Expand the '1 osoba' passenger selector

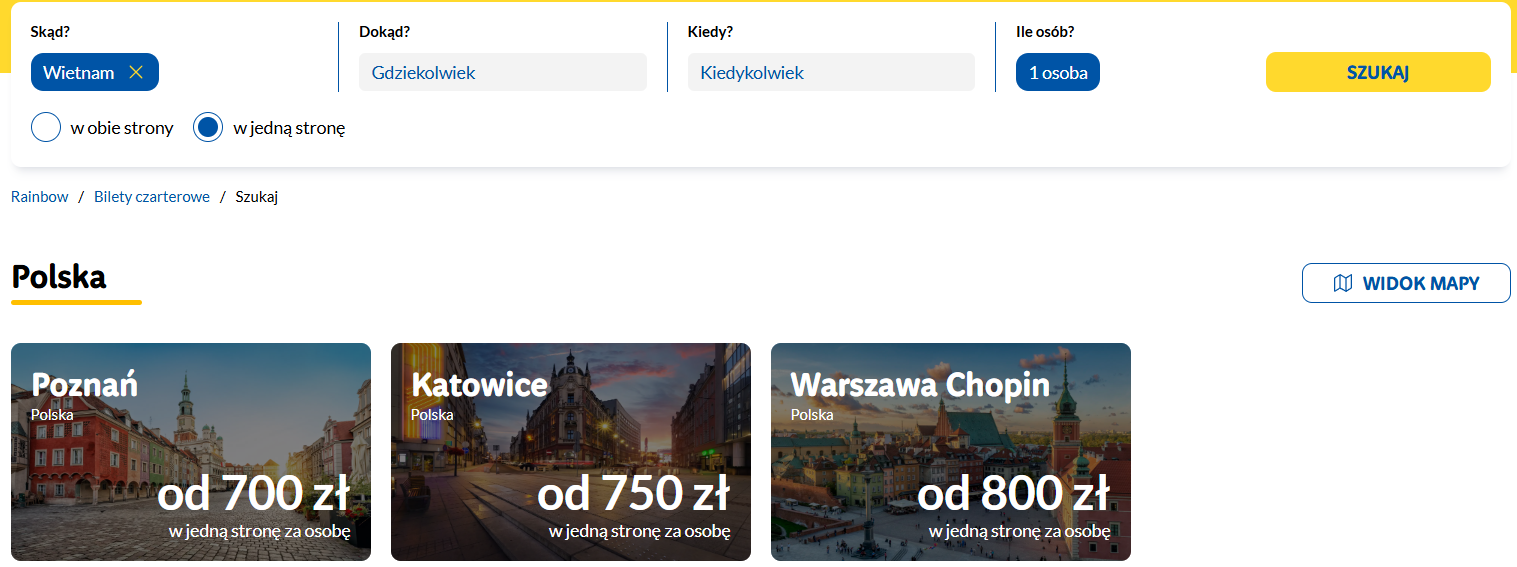click(1058, 72)
